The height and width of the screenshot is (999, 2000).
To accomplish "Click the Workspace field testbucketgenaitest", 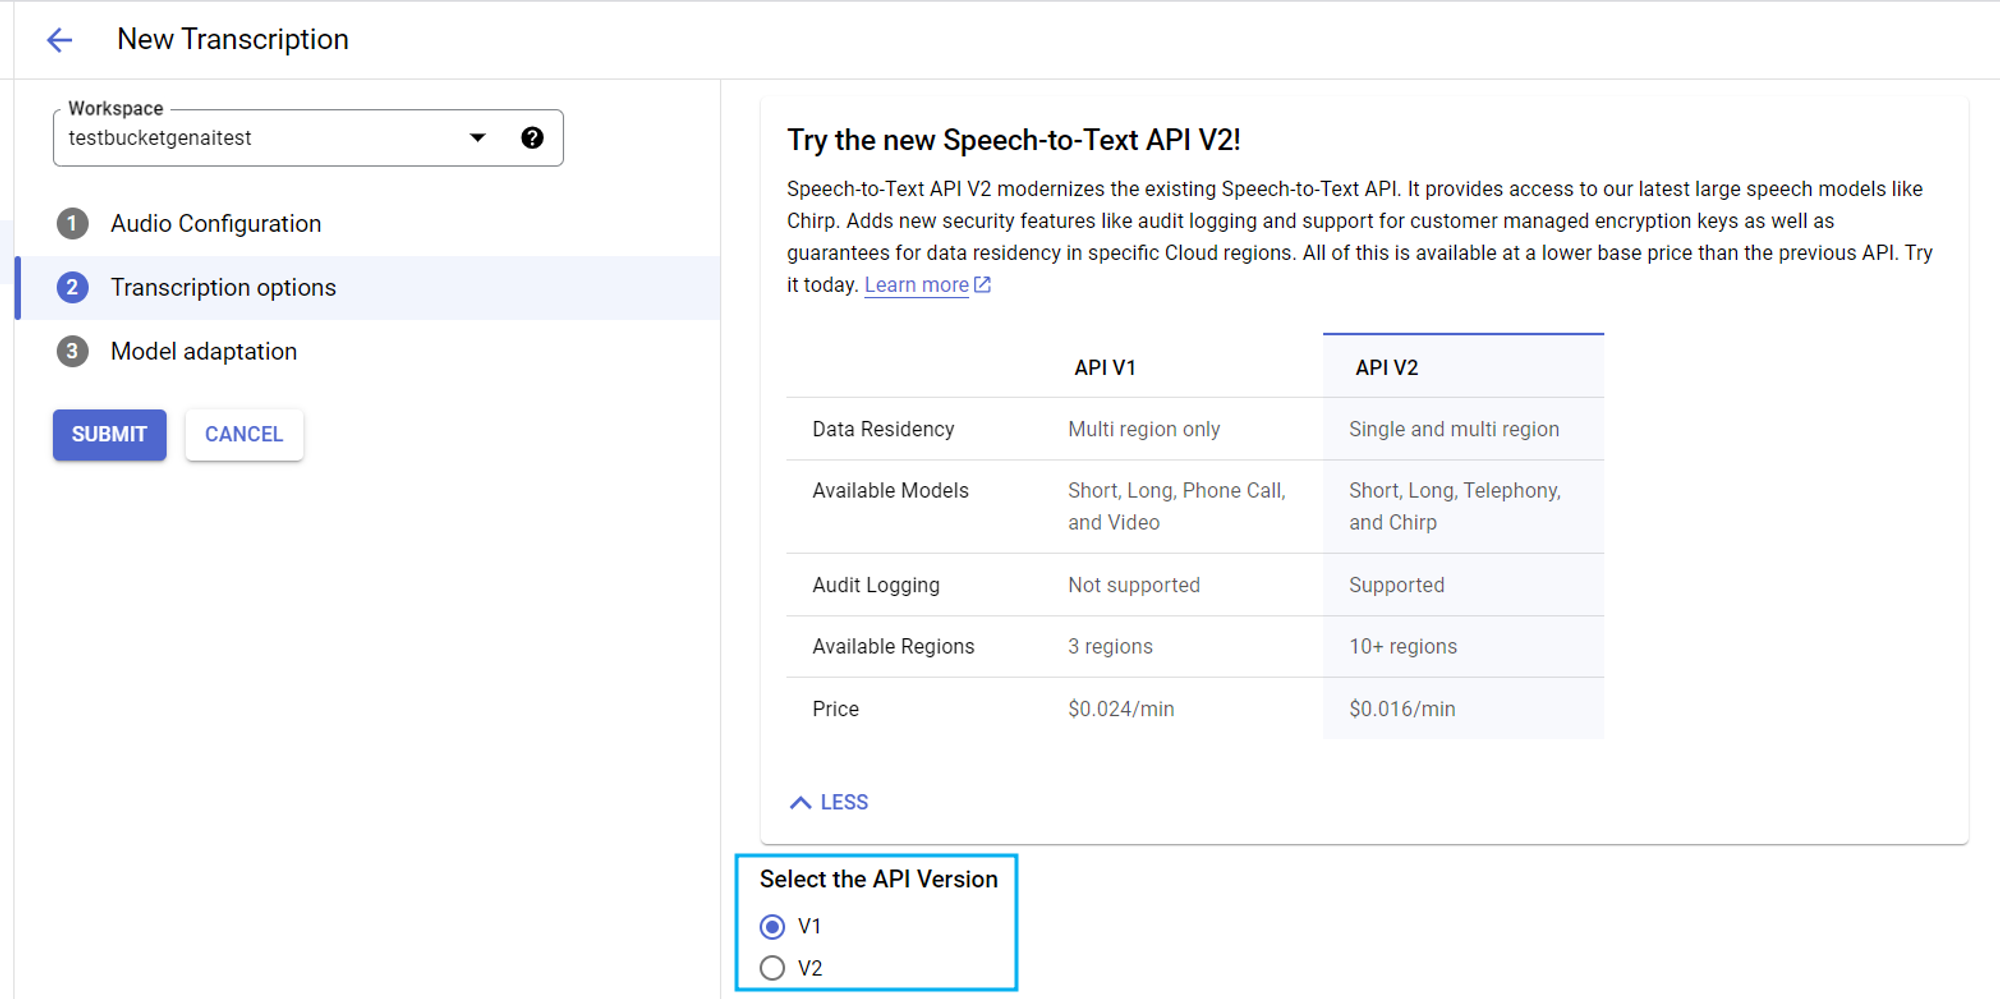I will (x=308, y=138).
